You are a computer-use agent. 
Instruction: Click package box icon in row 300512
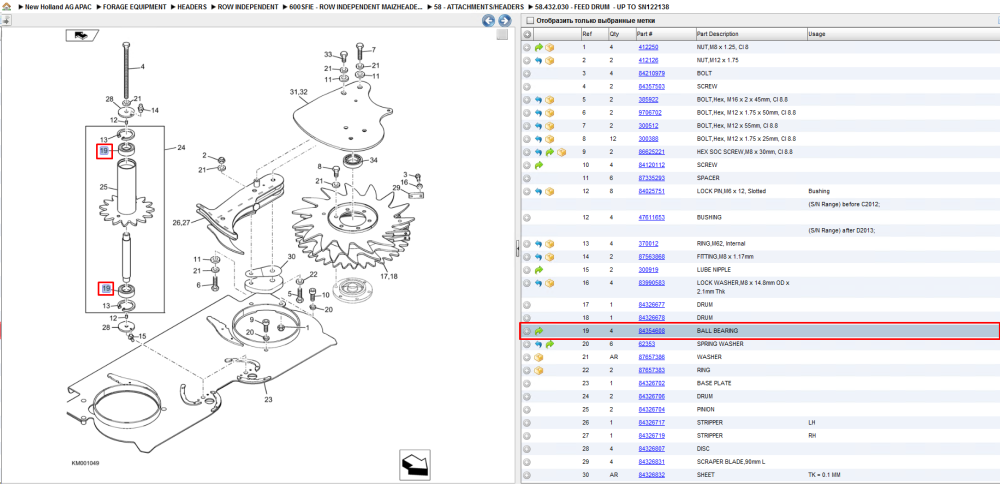tap(550, 126)
